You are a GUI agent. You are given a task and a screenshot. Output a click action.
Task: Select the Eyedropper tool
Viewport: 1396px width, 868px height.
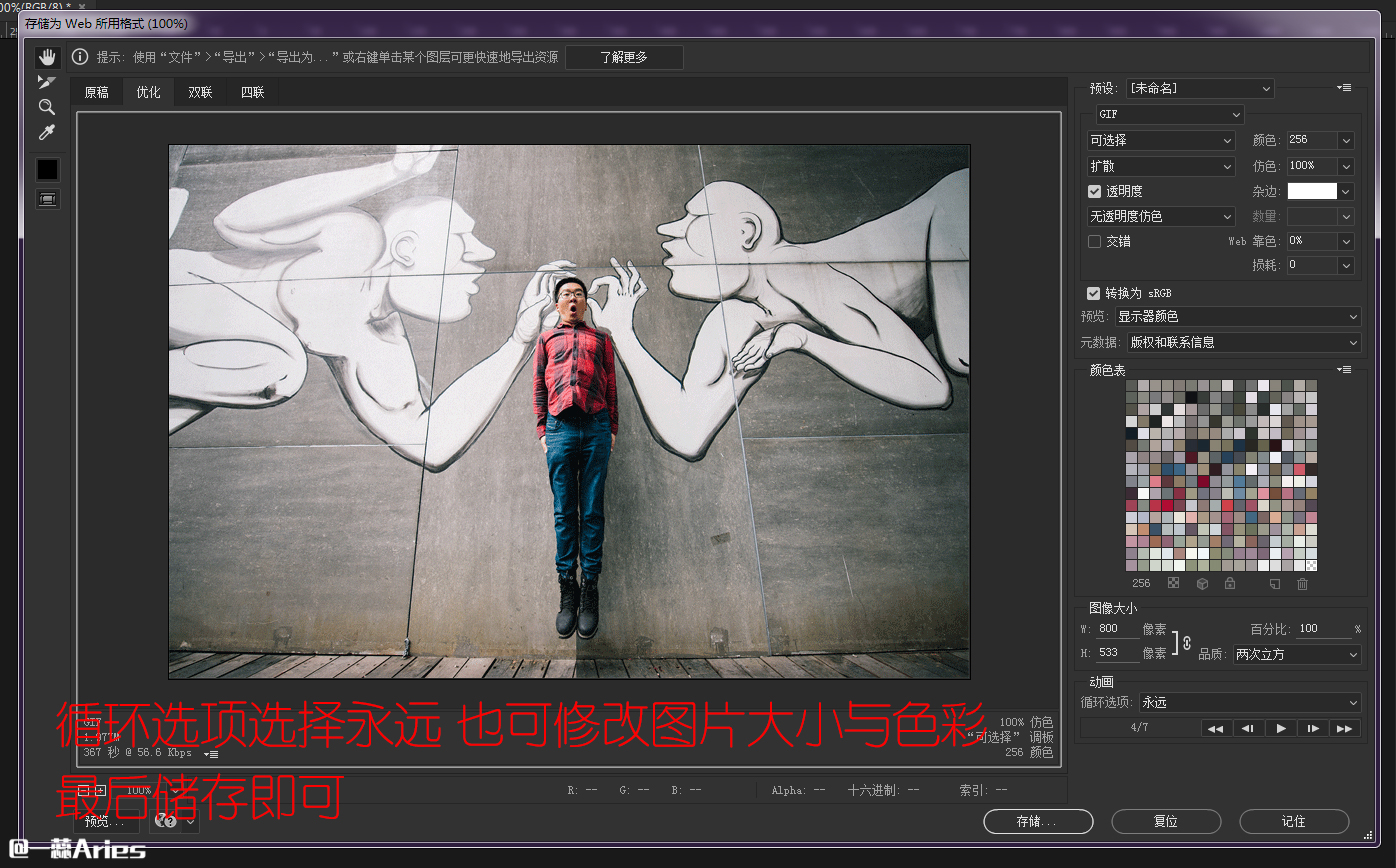[x=47, y=133]
